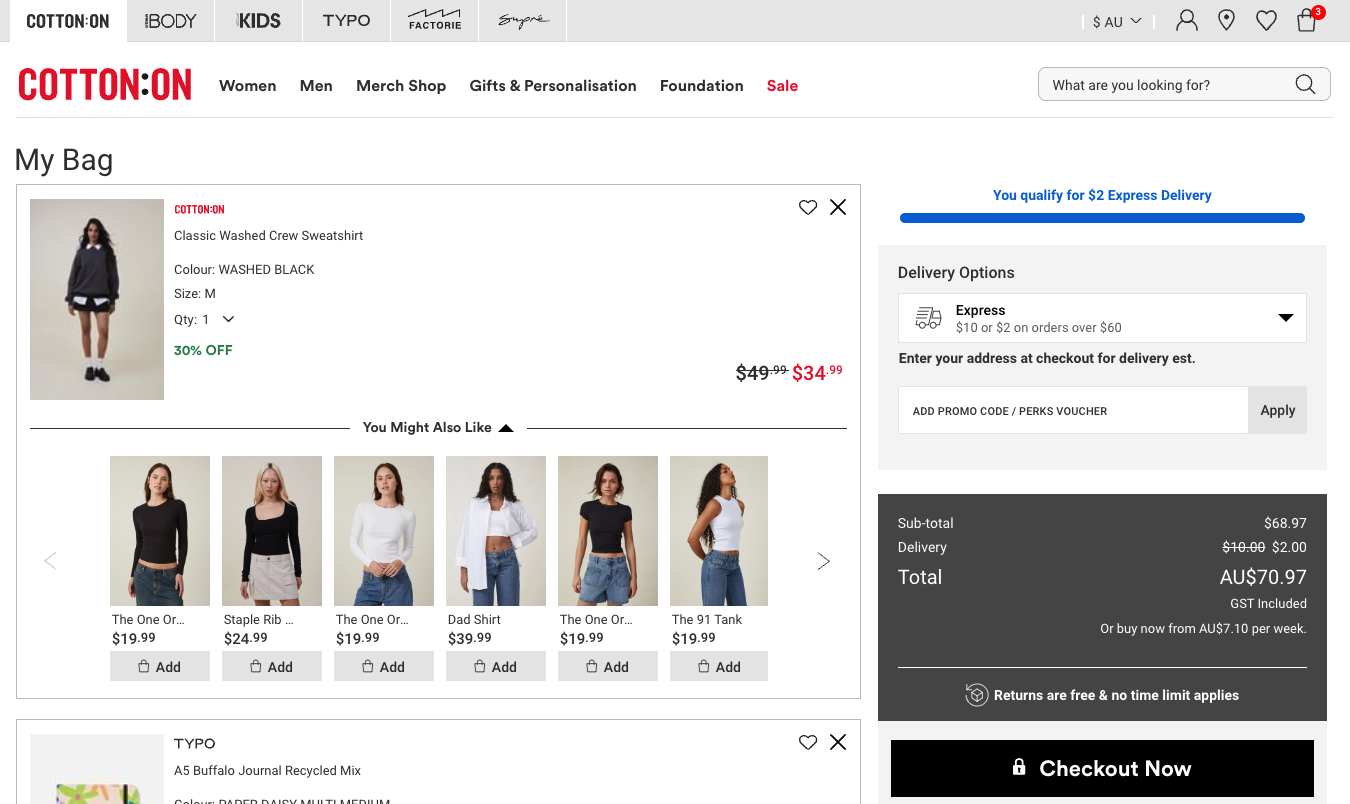The height and width of the screenshot is (804, 1350).
Task: Switch to the Kids brand tab
Action: (x=258, y=21)
